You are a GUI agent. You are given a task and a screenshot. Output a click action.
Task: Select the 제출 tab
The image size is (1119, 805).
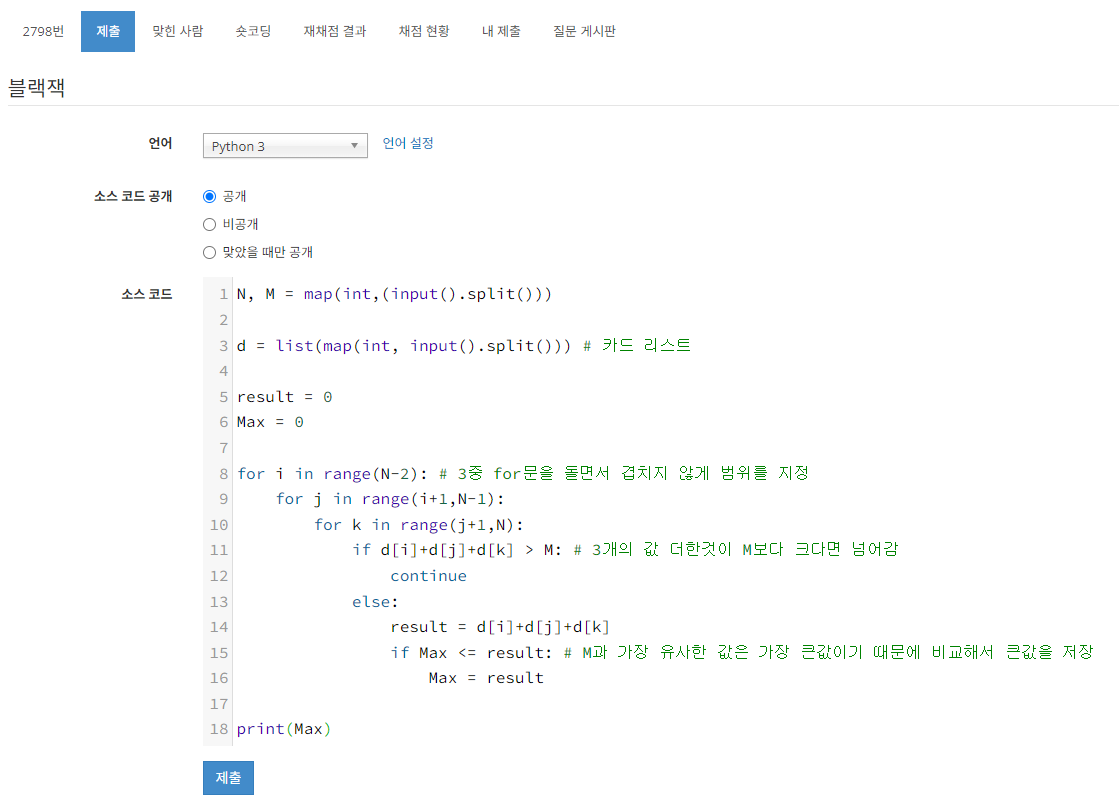(x=108, y=31)
